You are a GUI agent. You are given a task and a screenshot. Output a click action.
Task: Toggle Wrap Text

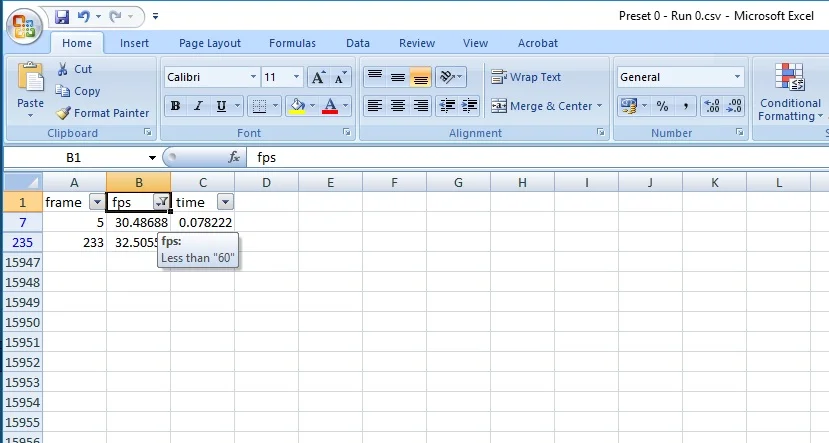[526, 77]
